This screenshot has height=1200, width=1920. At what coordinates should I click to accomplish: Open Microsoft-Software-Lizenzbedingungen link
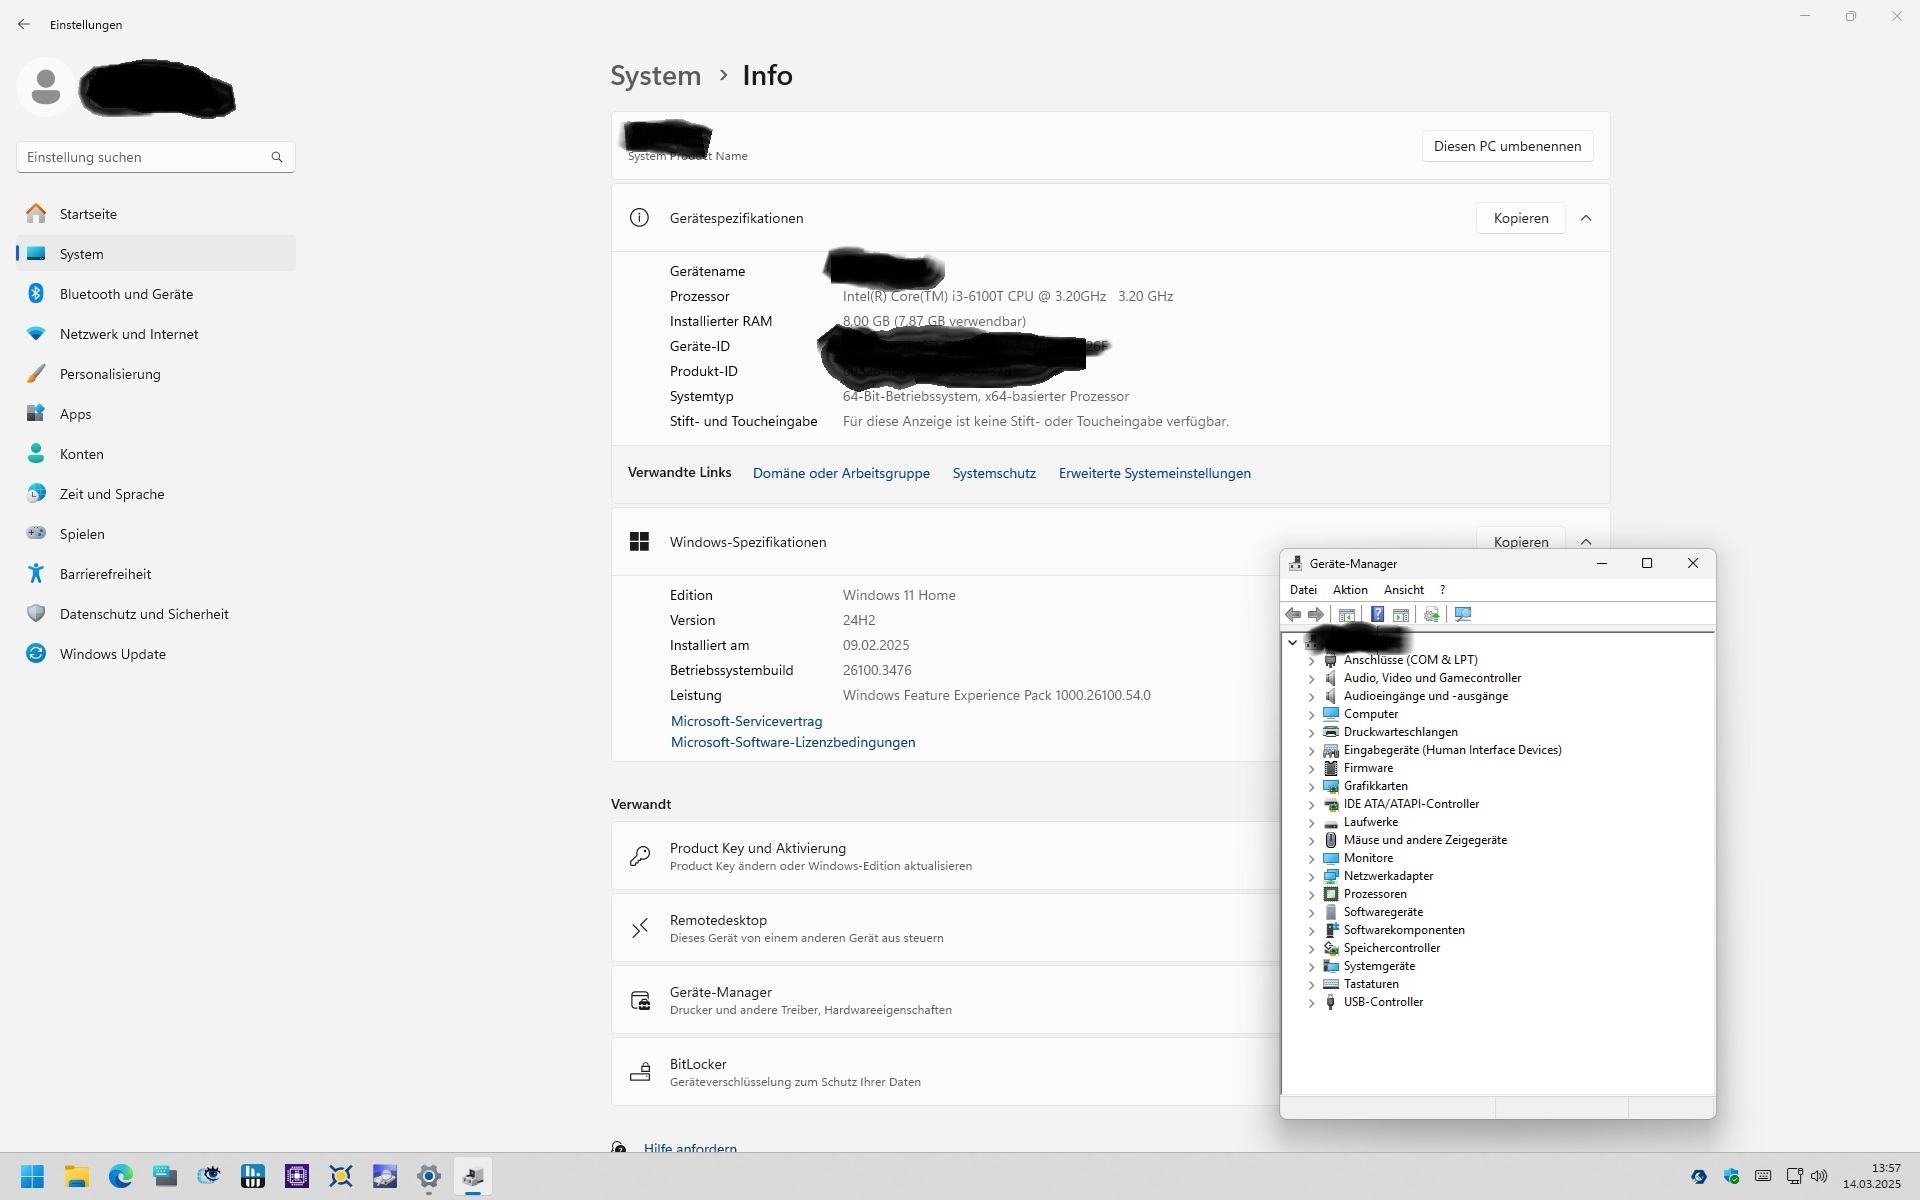tap(793, 742)
